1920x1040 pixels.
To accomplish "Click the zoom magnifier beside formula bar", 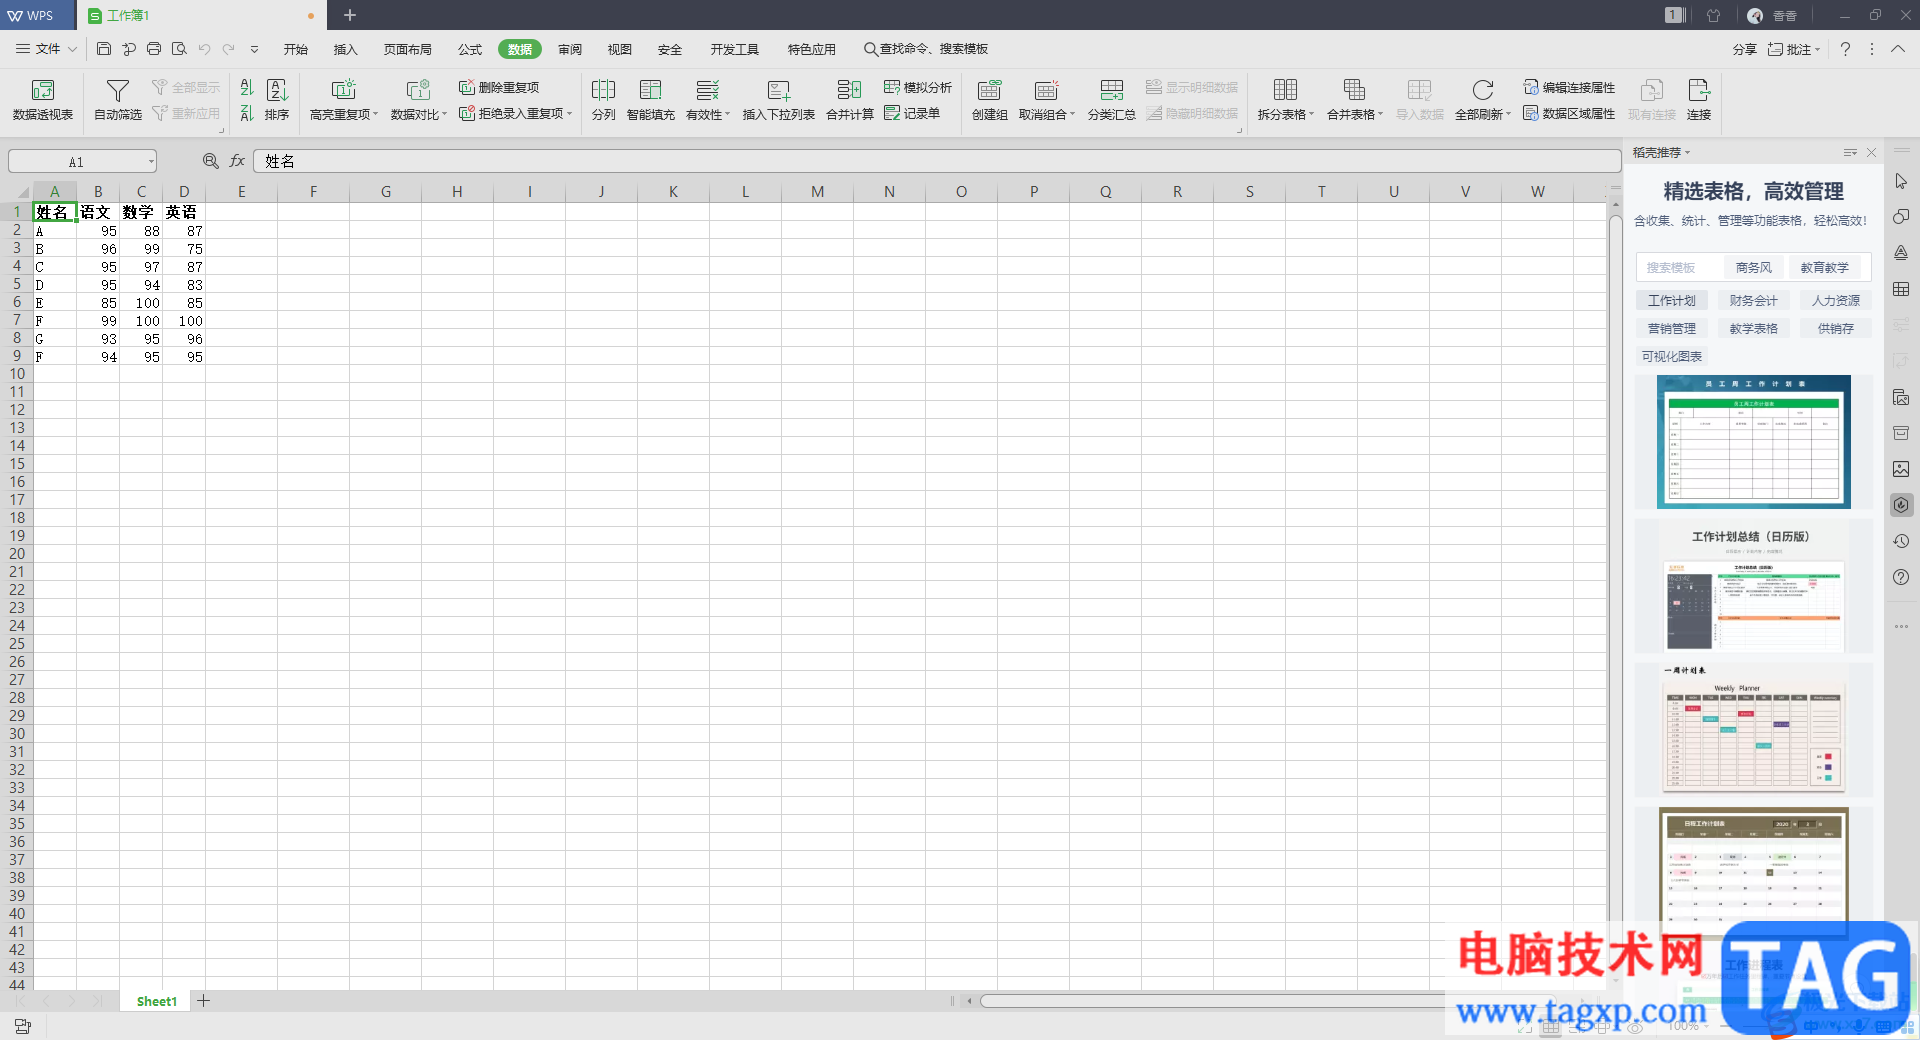I will click(210, 161).
